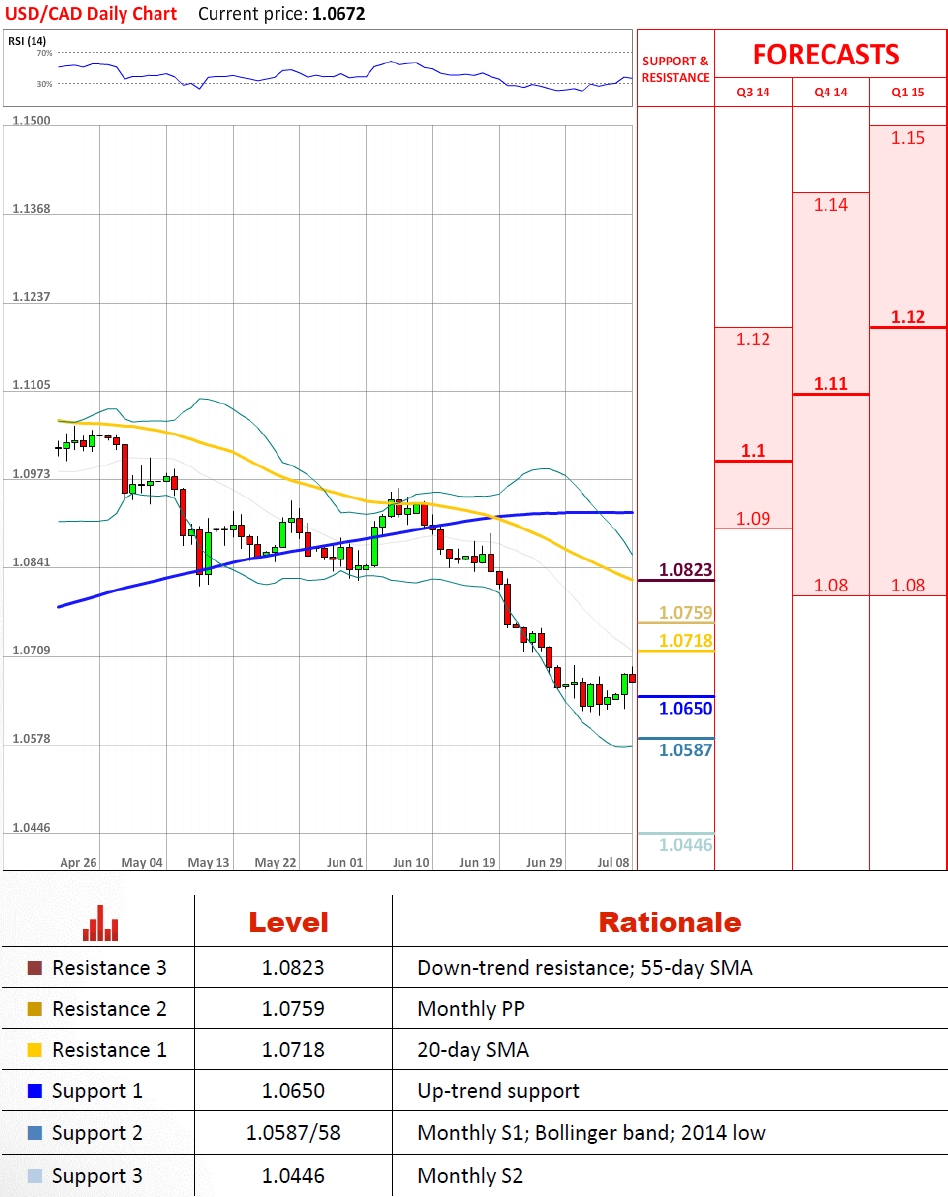Image resolution: width=948 pixels, height=1197 pixels.
Task: Click the 1.0650 support marker beside chart
Action: coord(685,708)
